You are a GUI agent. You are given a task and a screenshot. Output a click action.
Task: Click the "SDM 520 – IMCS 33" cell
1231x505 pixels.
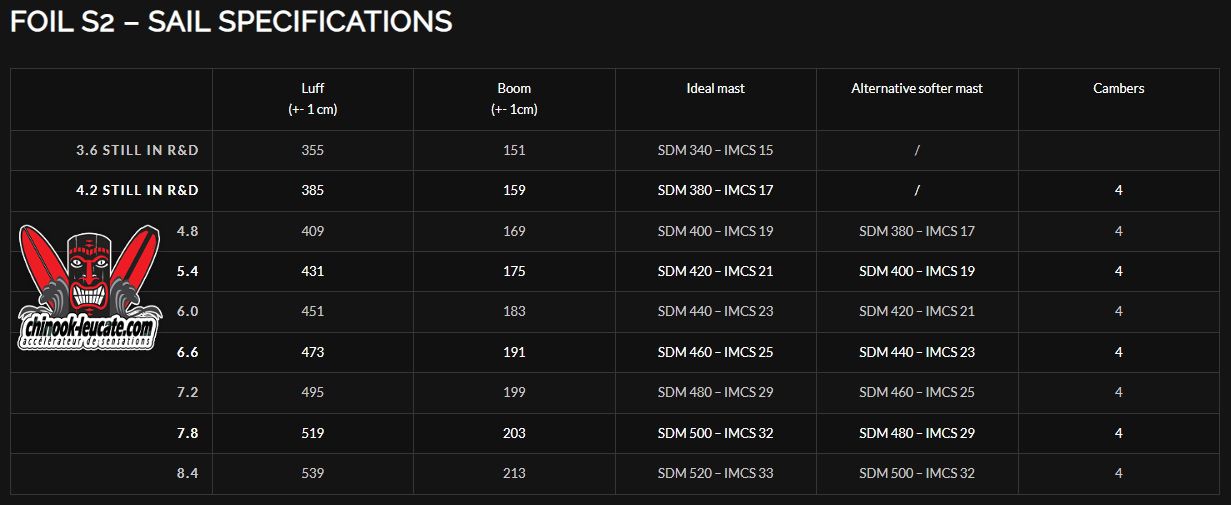point(715,473)
